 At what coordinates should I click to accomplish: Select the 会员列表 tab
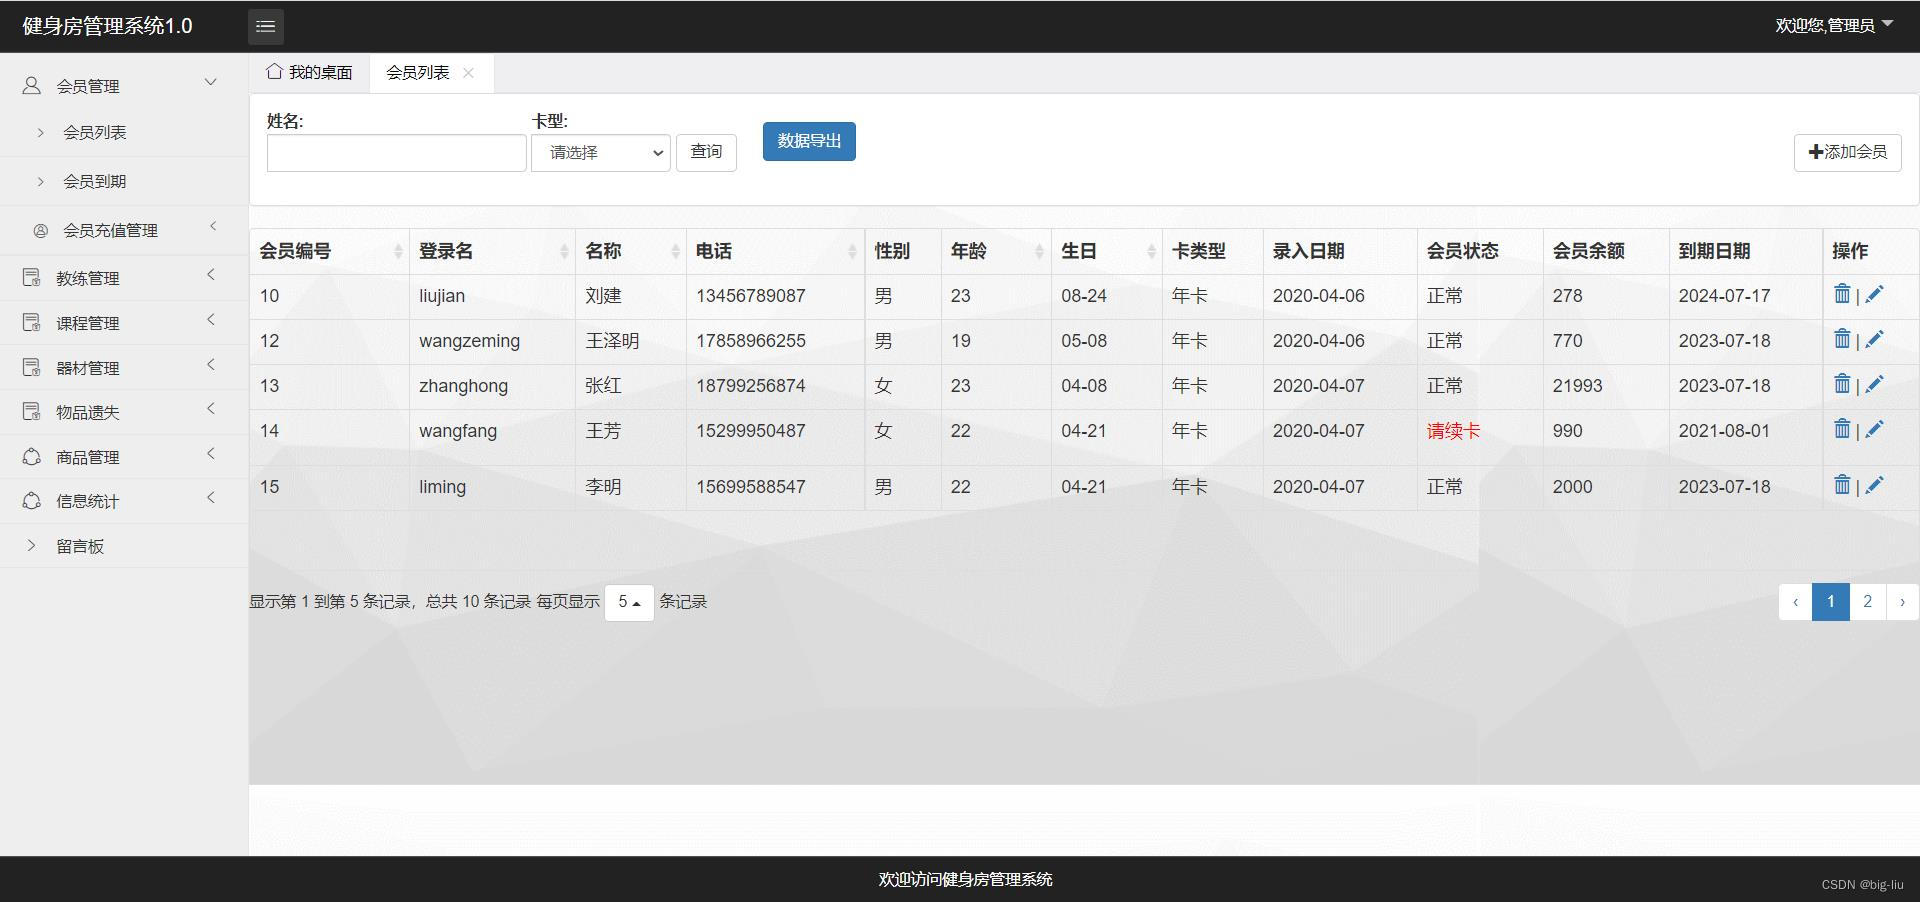418,73
